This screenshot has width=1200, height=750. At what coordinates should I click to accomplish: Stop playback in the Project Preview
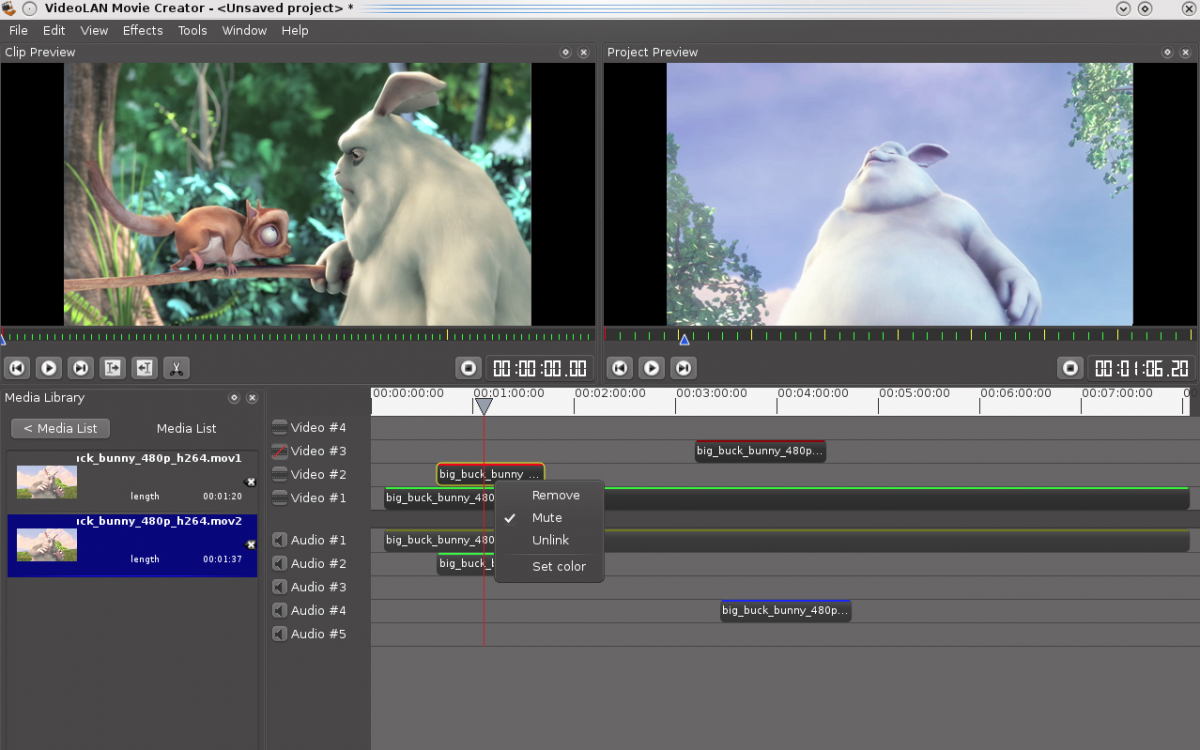(1070, 368)
